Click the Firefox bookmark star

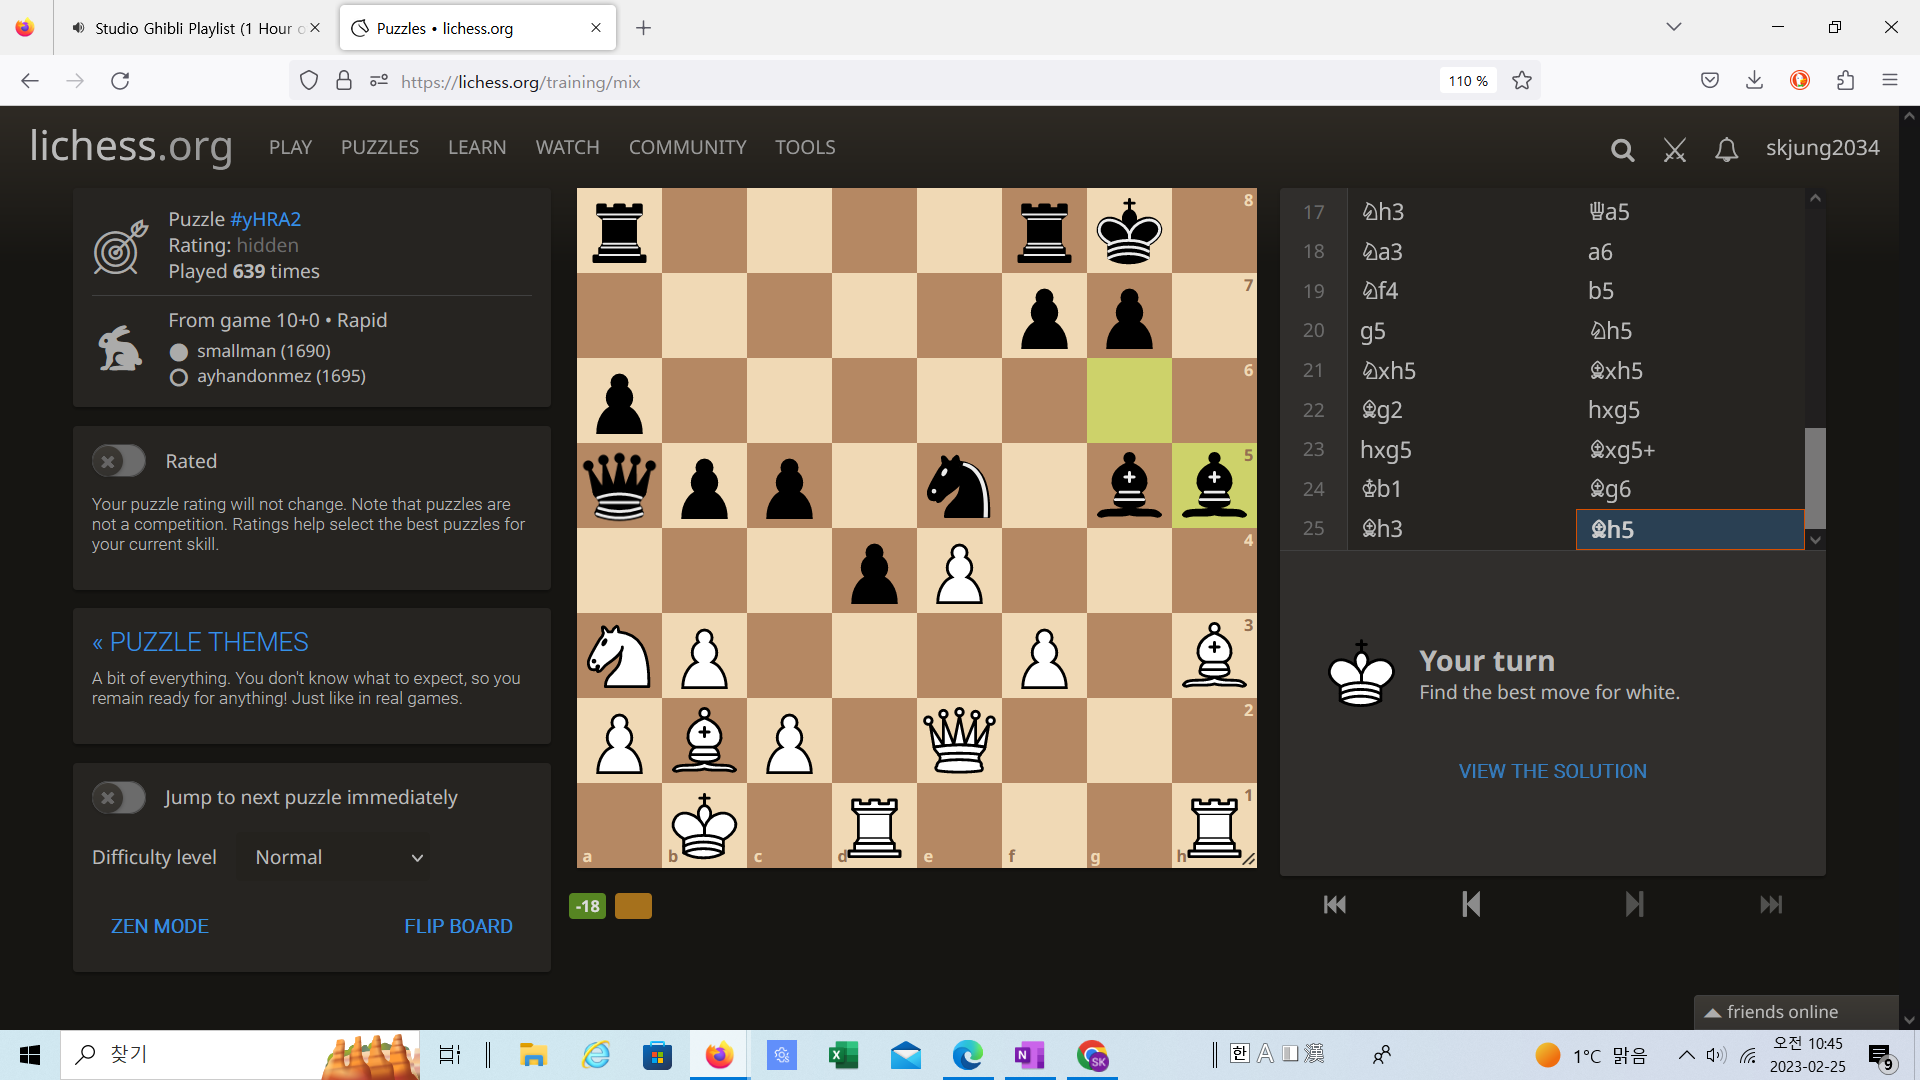(1522, 81)
